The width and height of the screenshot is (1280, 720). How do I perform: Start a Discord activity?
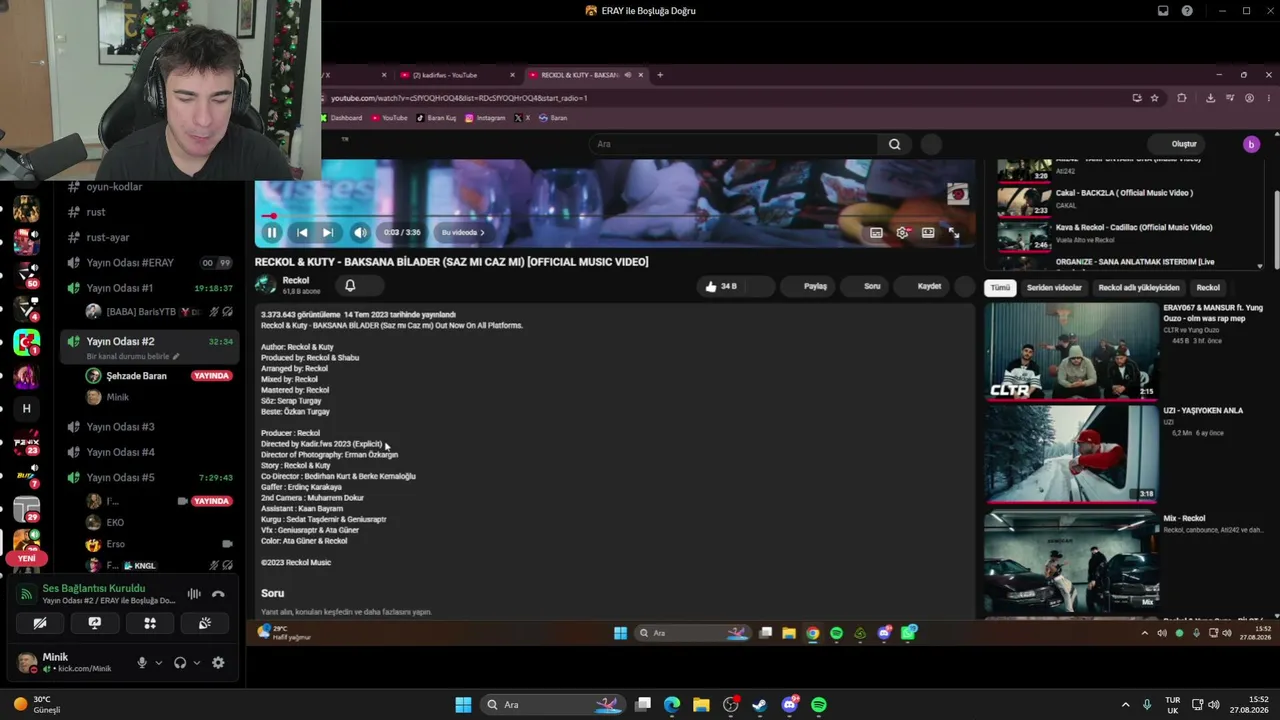150,623
